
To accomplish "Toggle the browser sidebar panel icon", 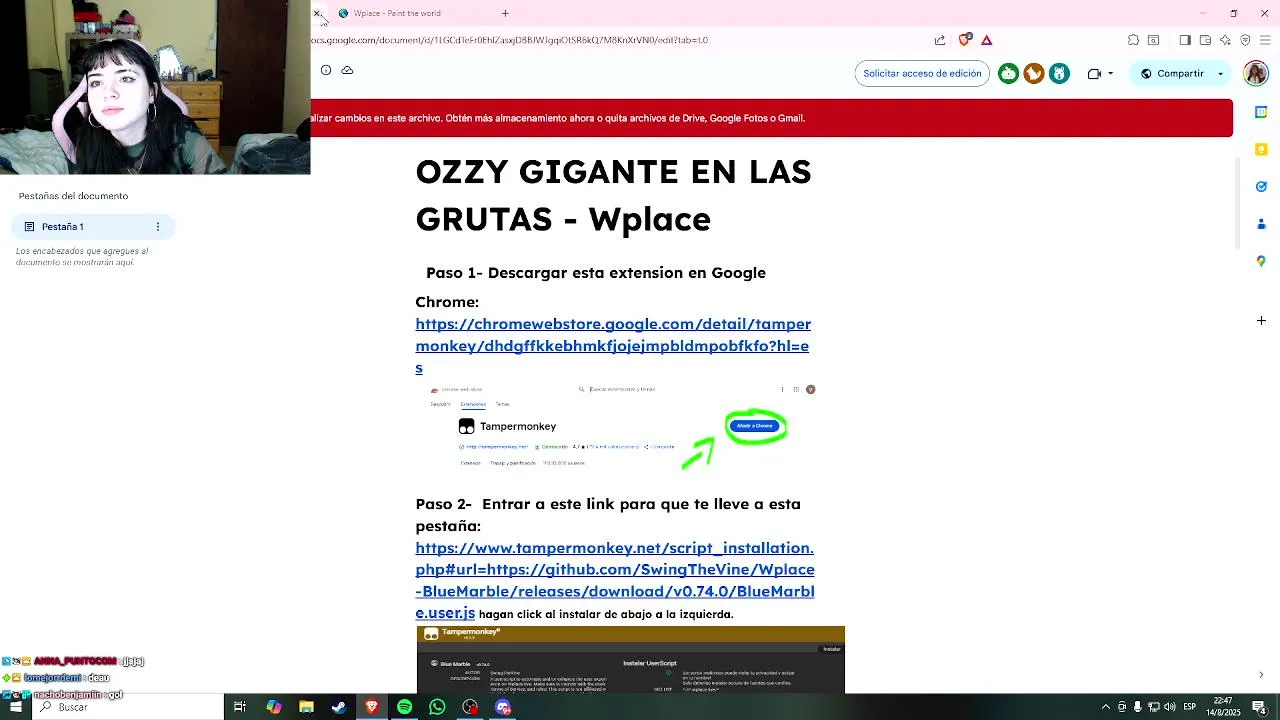I will (x=1185, y=40).
